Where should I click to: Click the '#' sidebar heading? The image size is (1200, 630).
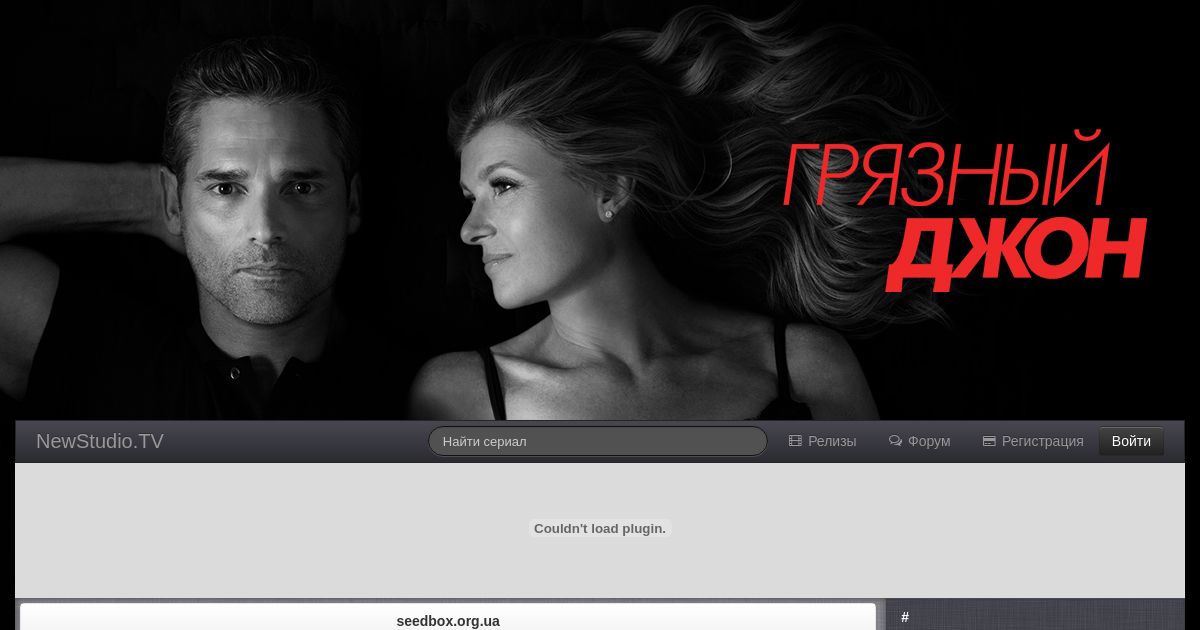(x=905, y=617)
